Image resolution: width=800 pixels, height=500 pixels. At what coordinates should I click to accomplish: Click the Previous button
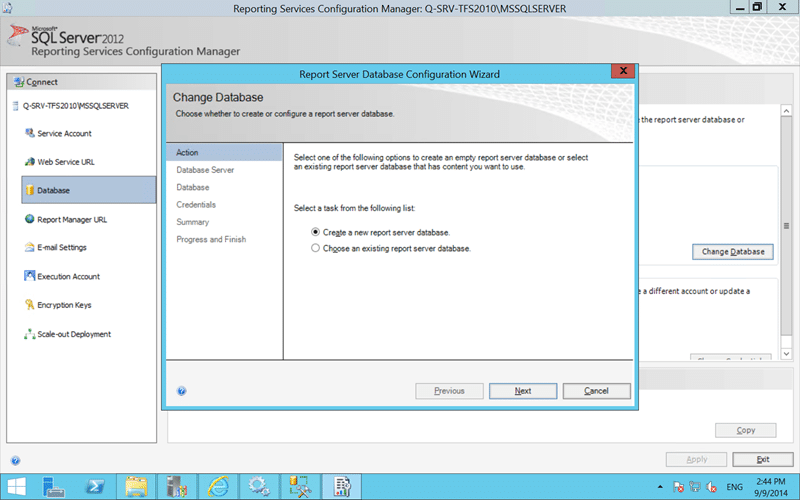tap(449, 391)
